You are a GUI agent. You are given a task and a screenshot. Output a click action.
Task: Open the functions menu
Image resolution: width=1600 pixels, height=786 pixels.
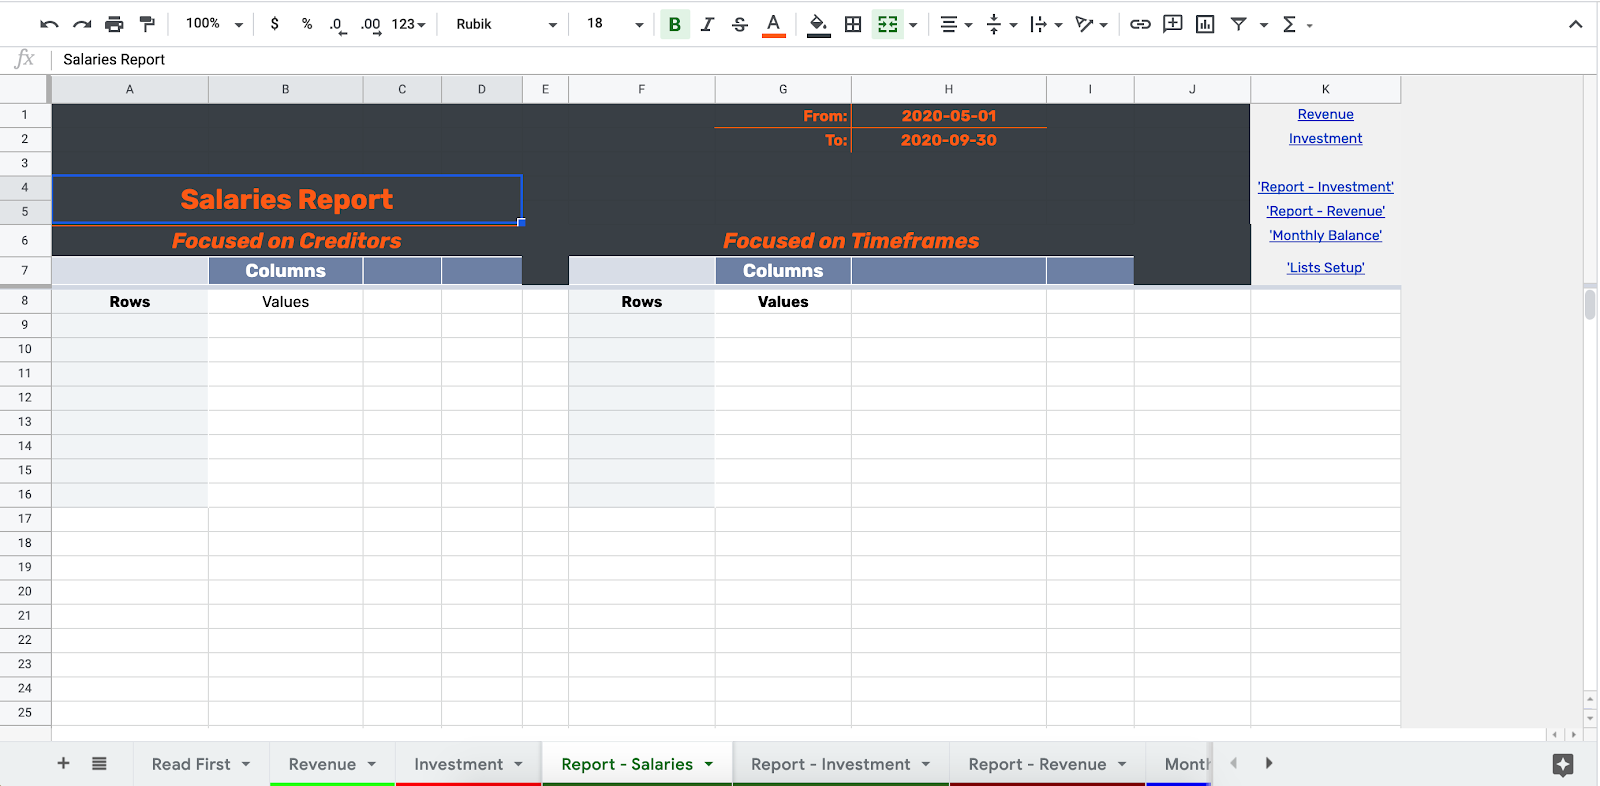point(1296,24)
